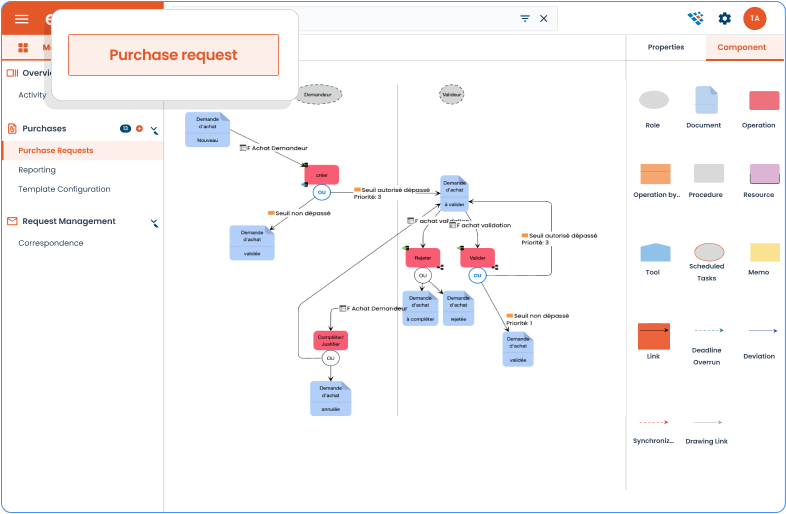The width and height of the screenshot is (786, 514).
Task: Select the Demande d'achat rejetée document
Action: [x=459, y=308]
